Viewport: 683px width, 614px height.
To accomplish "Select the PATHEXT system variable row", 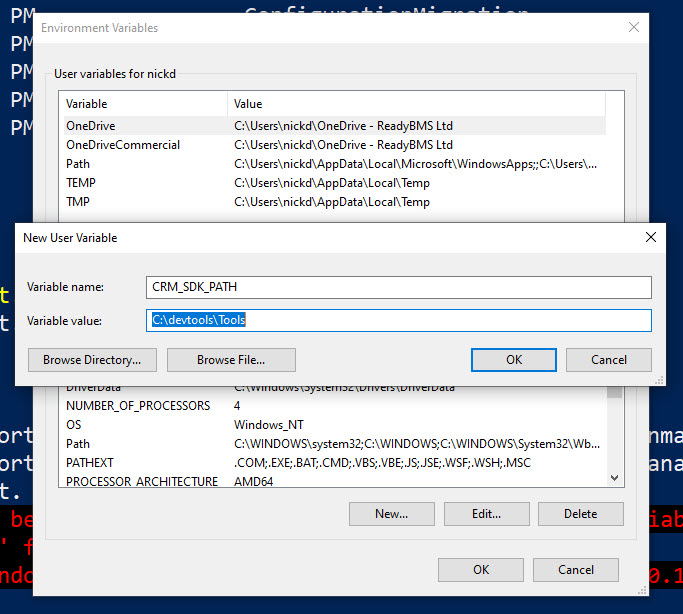I will click(90, 463).
